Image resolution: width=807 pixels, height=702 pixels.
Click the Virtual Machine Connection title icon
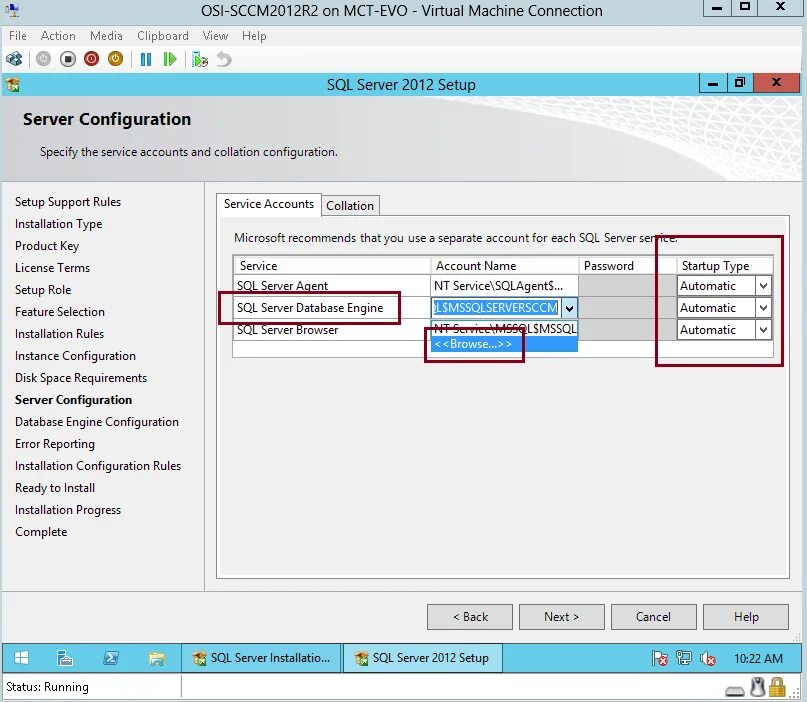tap(12, 10)
